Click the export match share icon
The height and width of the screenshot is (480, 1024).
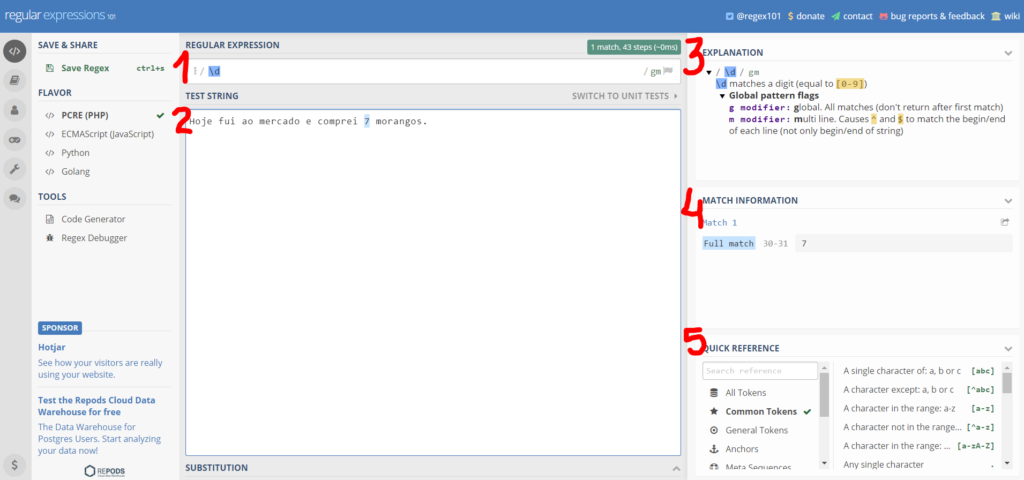point(1005,222)
